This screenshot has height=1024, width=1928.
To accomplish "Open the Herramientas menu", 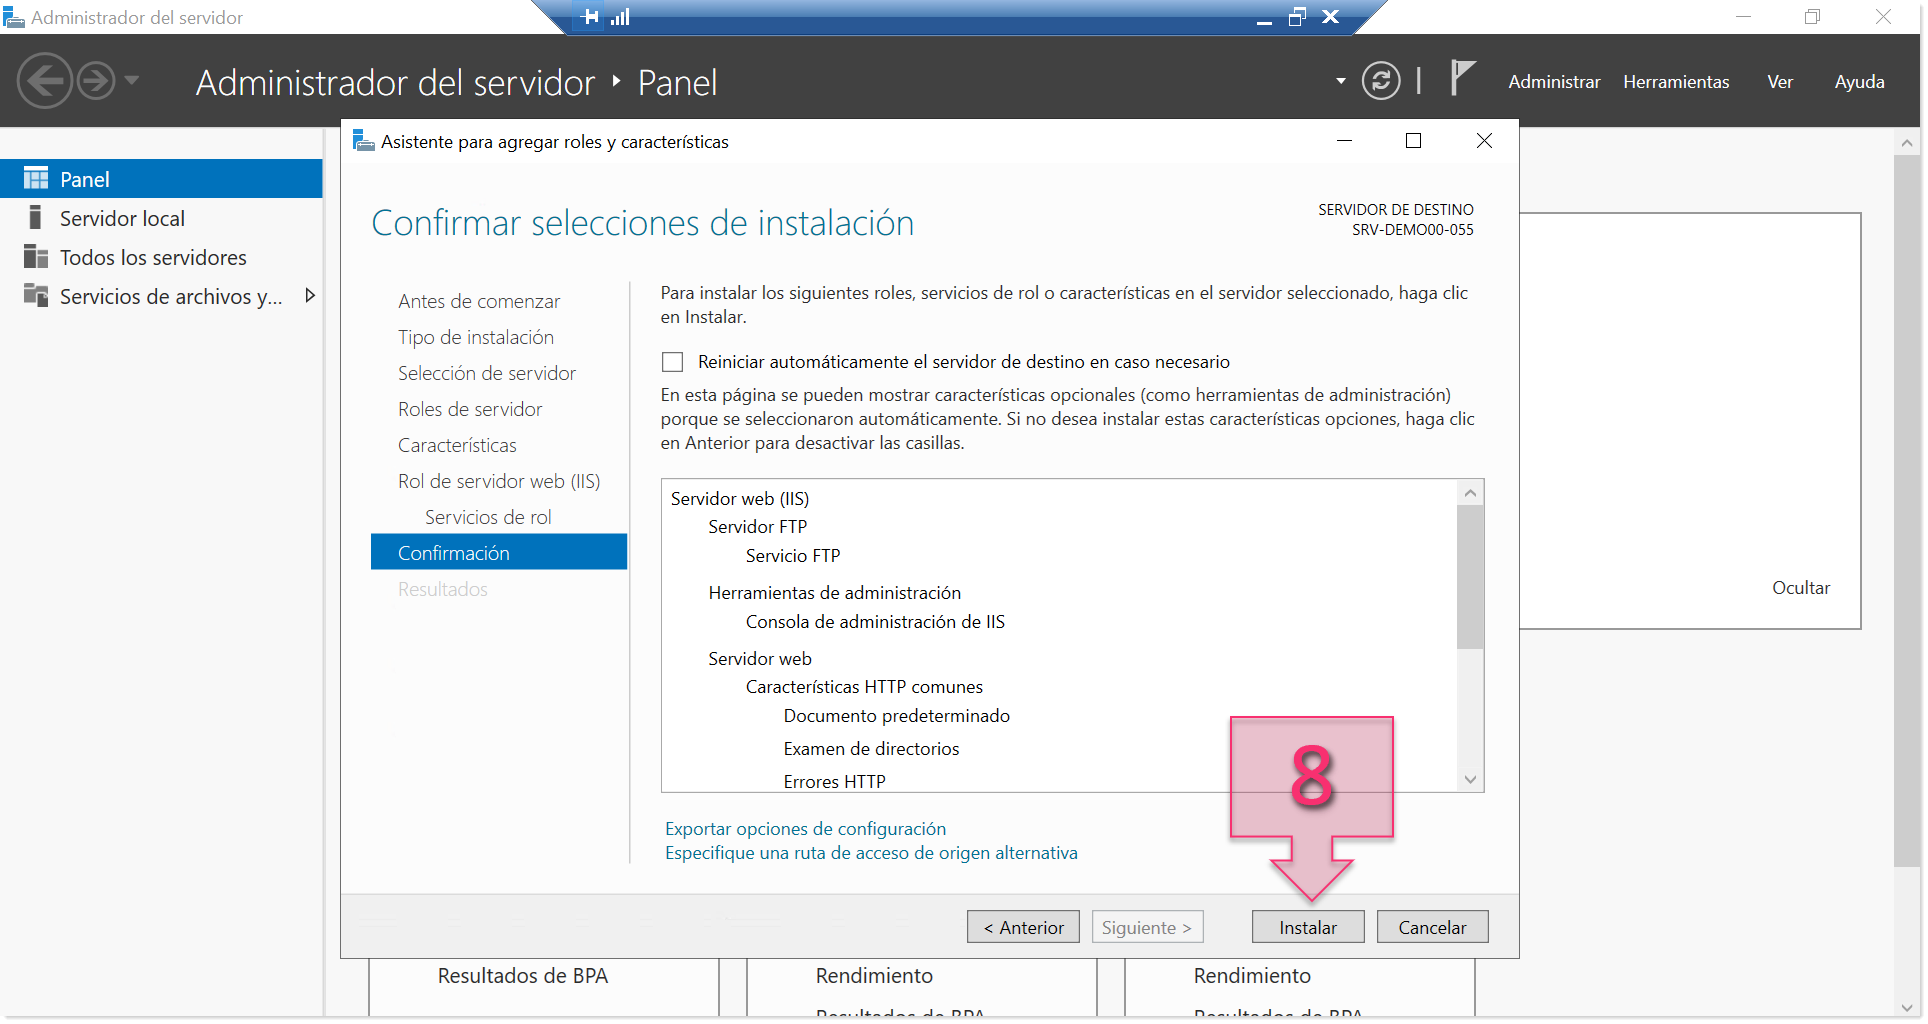I will [x=1676, y=82].
